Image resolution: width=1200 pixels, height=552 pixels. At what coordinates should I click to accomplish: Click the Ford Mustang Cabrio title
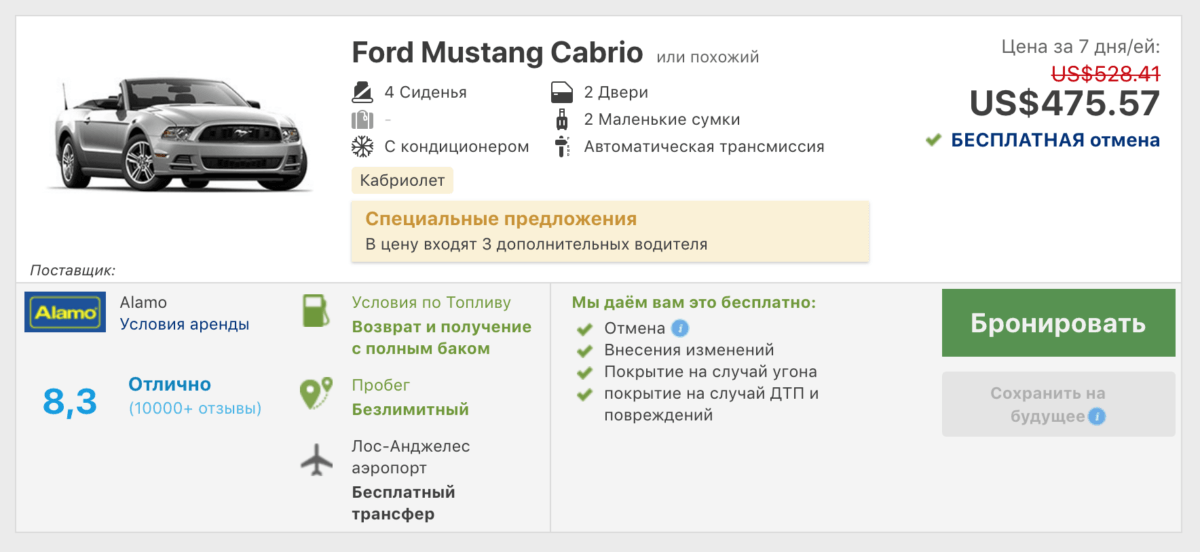coord(497,52)
